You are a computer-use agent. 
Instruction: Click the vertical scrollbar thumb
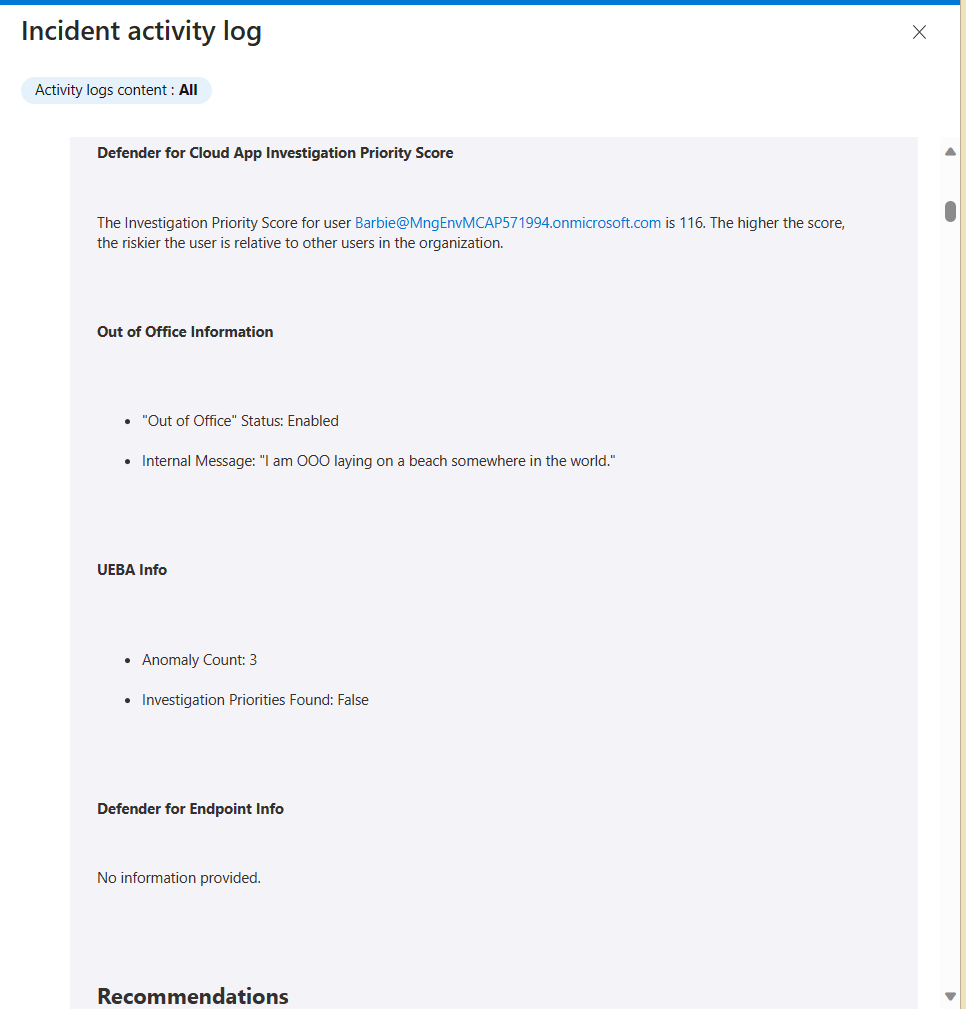(950, 212)
